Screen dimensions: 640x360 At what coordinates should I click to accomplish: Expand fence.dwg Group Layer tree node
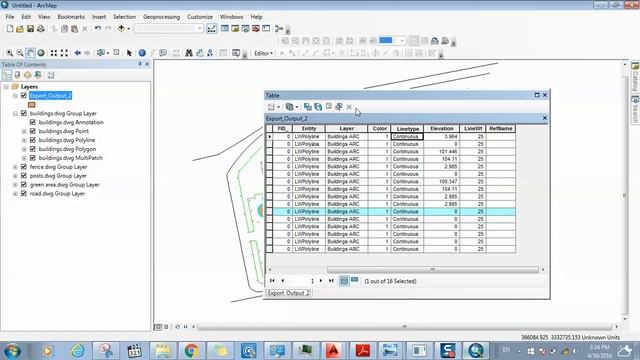click(x=15, y=167)
